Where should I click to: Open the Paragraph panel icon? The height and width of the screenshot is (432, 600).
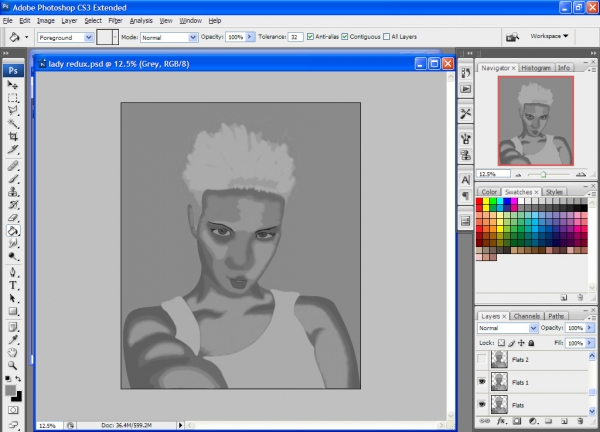click(465, 196)
